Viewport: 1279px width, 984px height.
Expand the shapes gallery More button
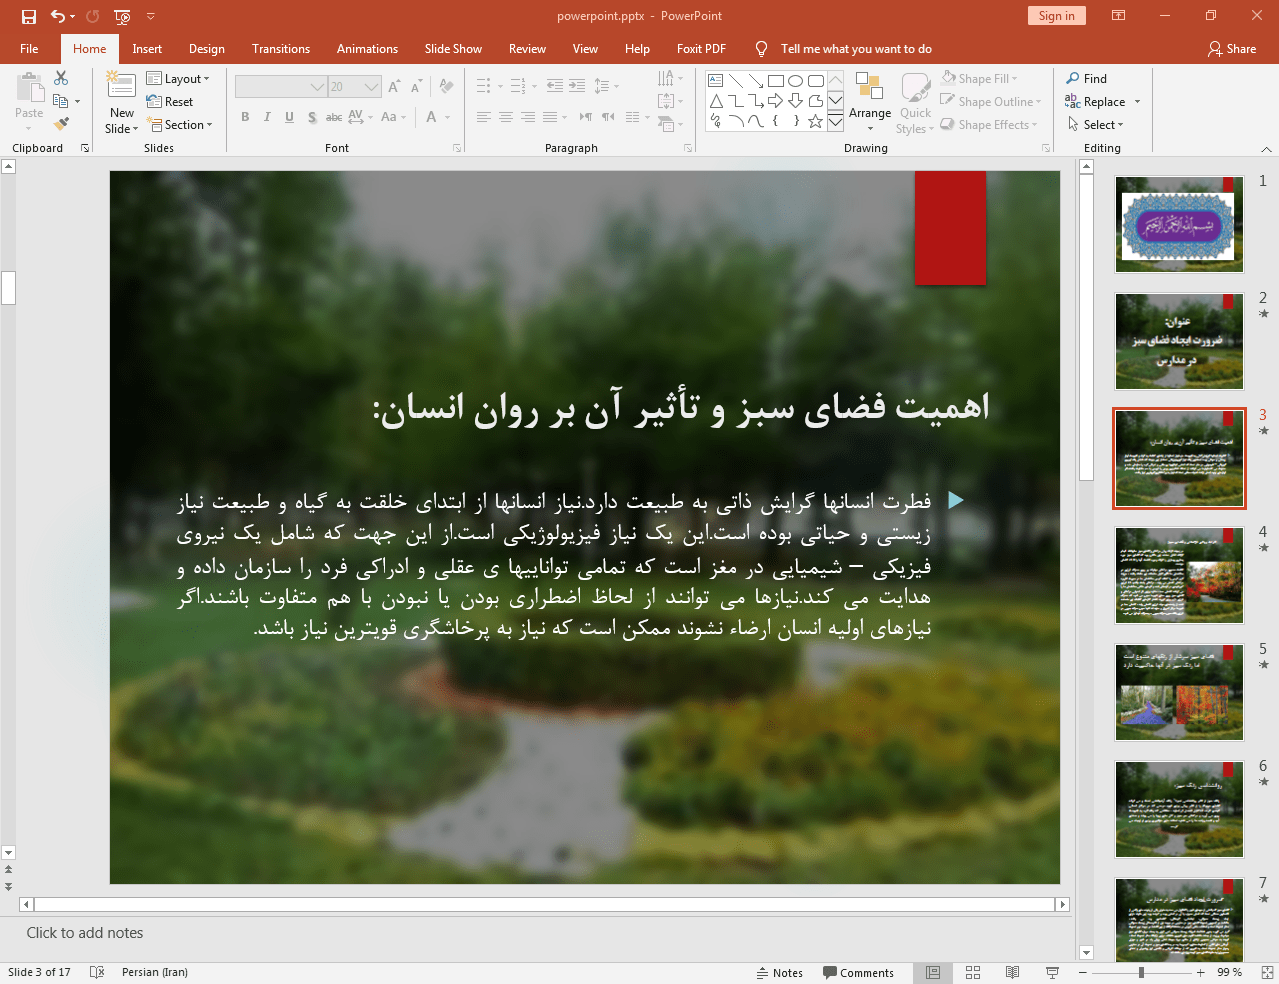(835, 122)
